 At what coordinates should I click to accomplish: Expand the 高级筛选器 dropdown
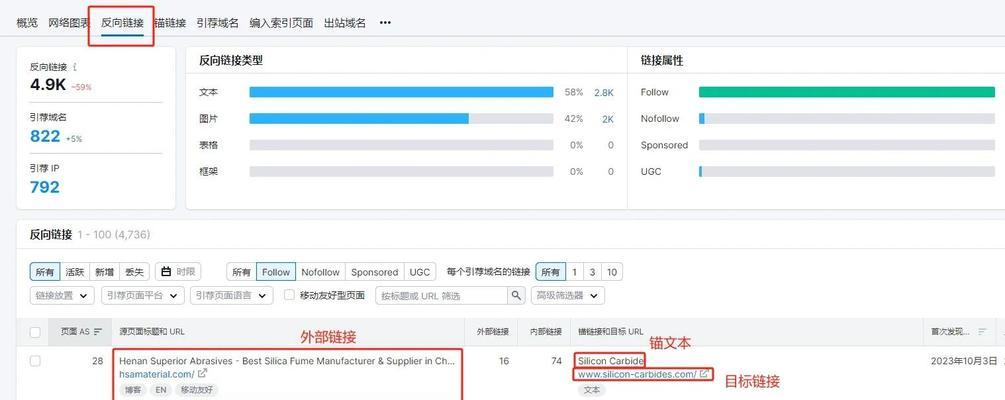[568, 296]
